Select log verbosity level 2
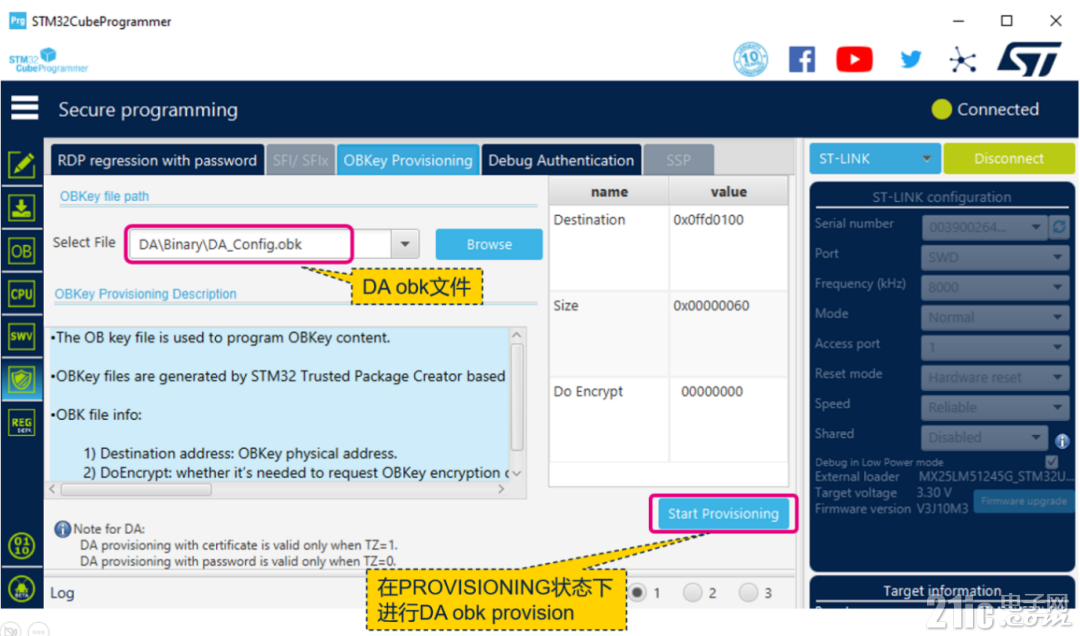 (x=692, y=593)
